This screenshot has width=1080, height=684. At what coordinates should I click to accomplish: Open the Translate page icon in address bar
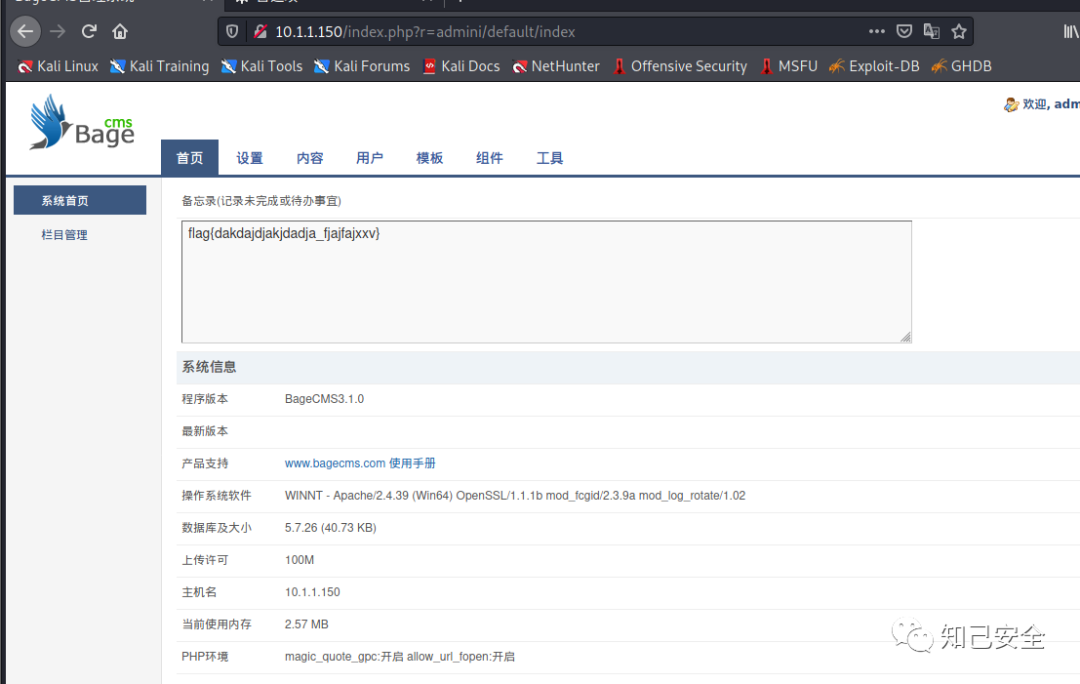(x=932, y=31)
